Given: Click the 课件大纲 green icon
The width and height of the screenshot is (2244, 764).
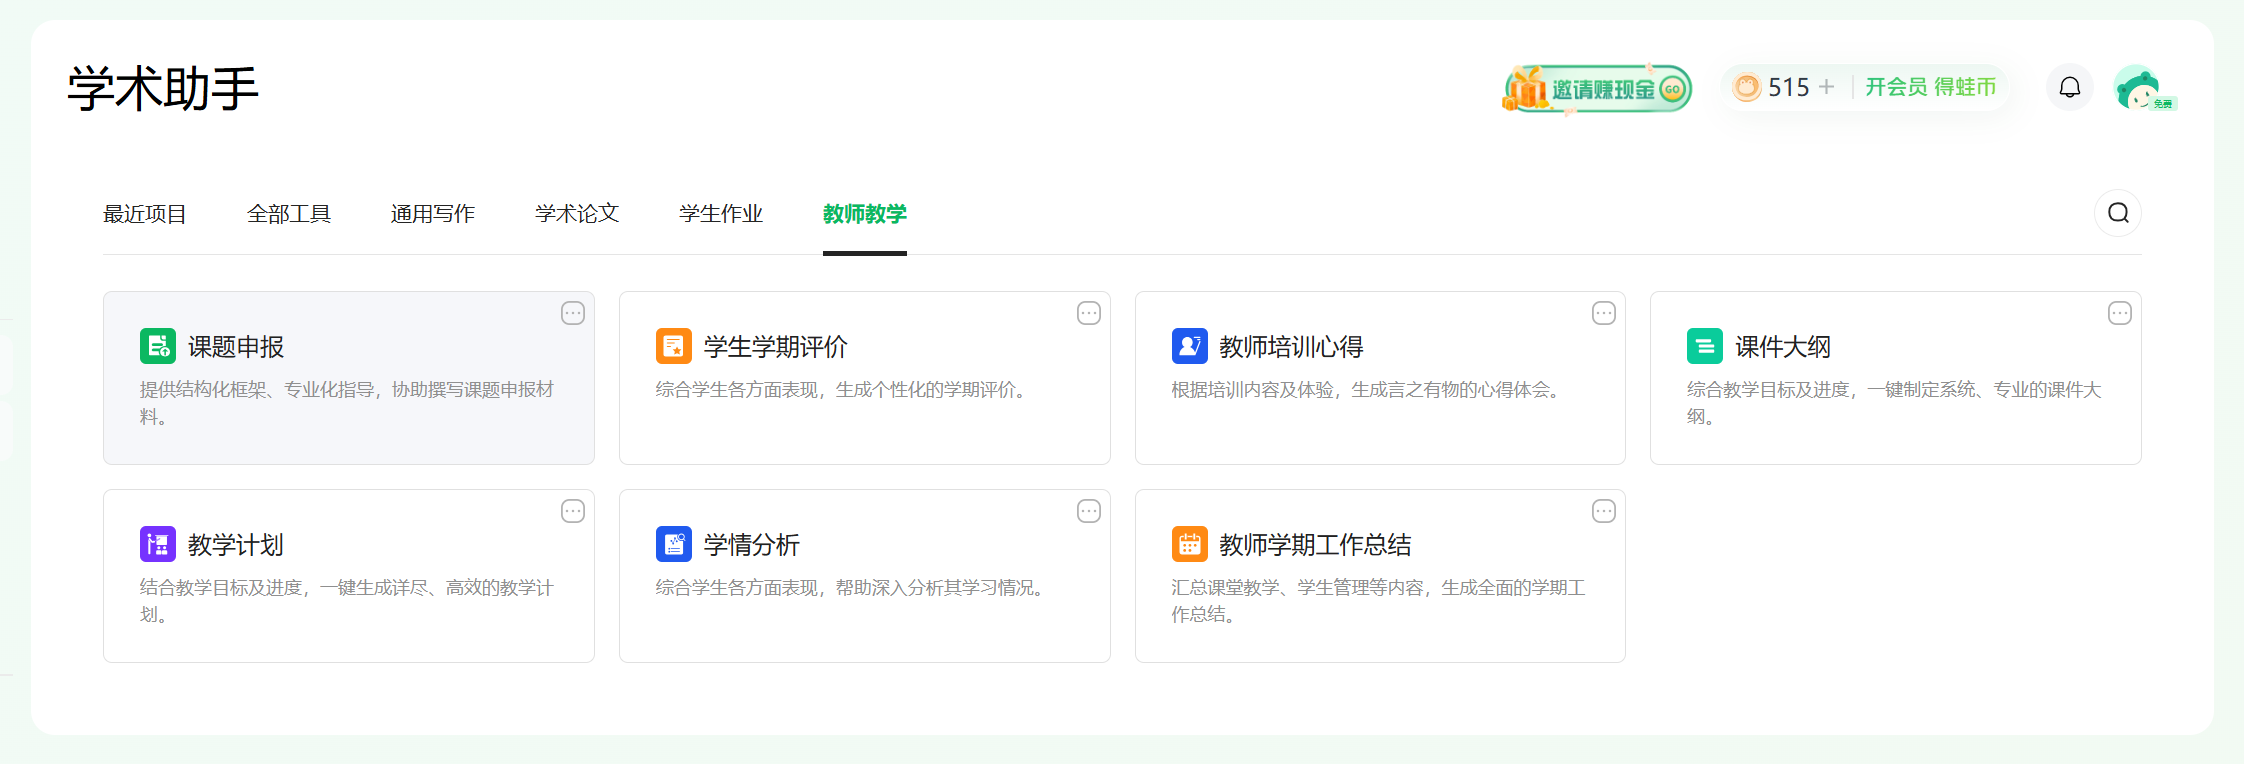Looking at the screenshot, I should click(1705, 346).
